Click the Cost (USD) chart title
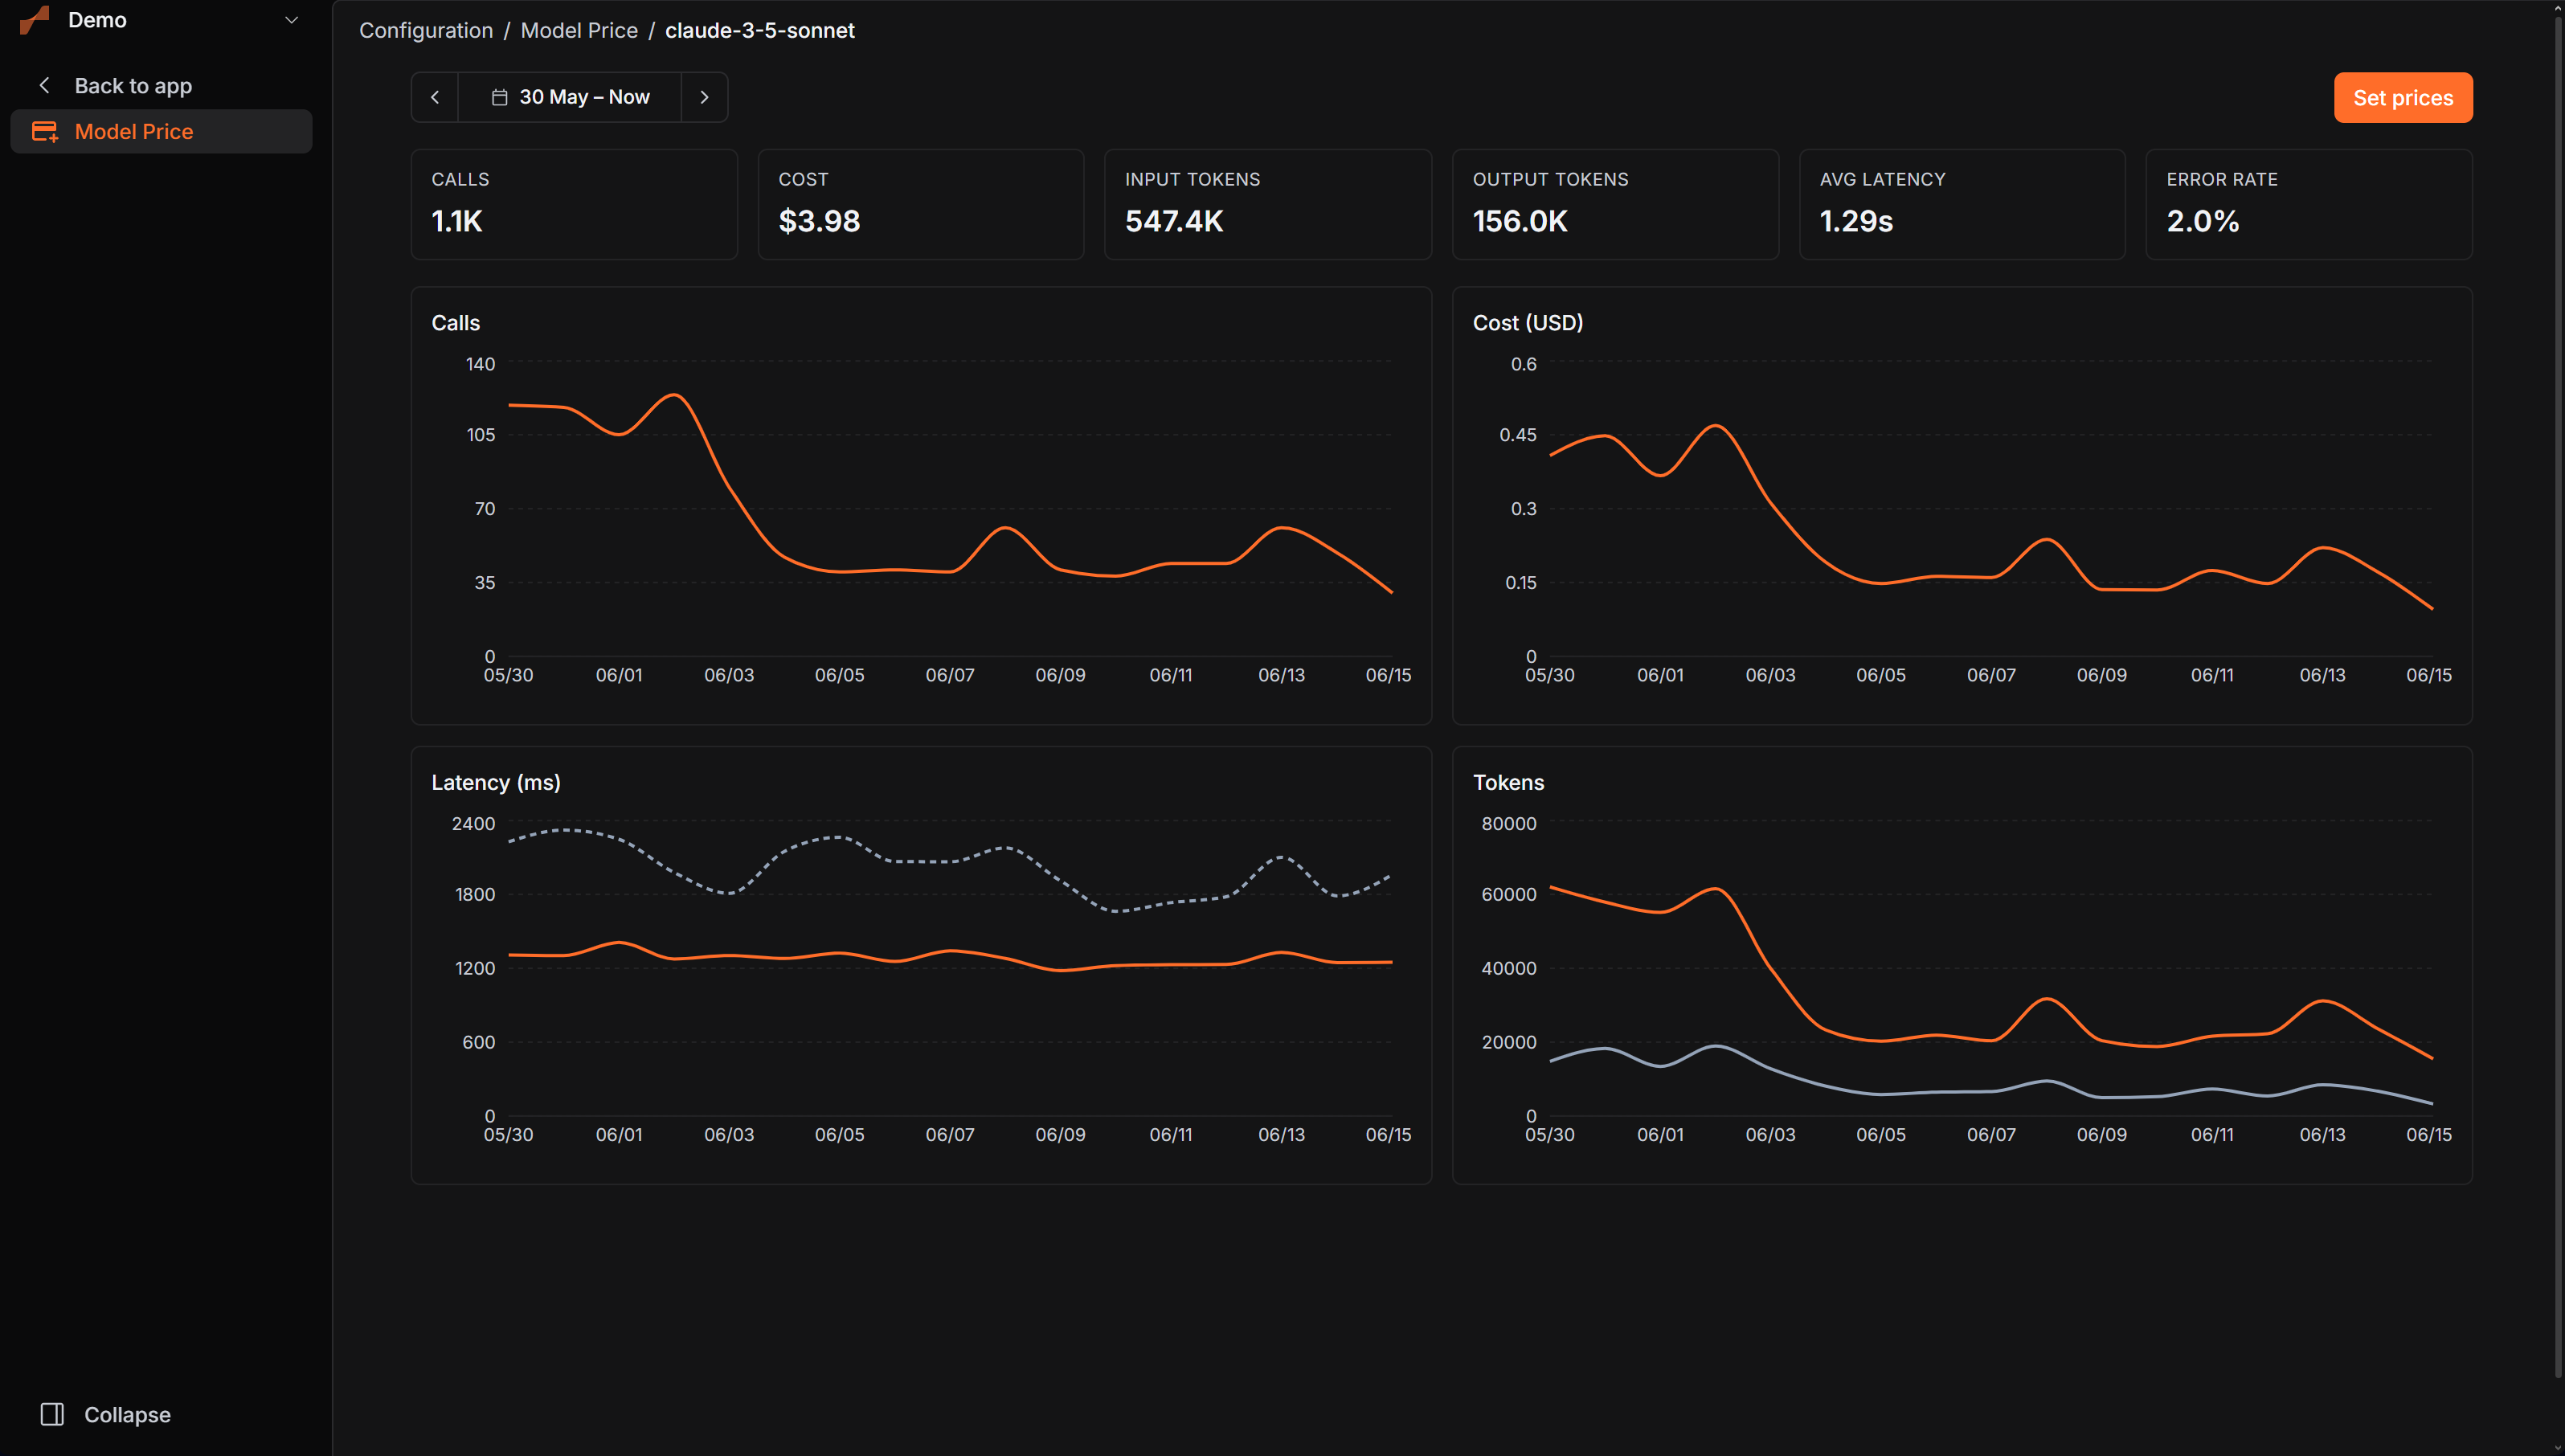 (1528, 323)
